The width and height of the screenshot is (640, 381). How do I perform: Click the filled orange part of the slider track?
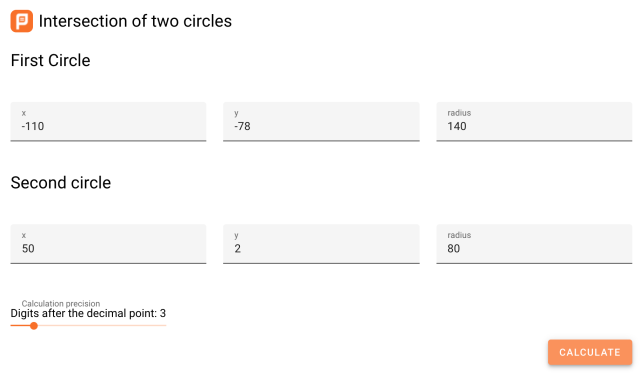[20, 325]
